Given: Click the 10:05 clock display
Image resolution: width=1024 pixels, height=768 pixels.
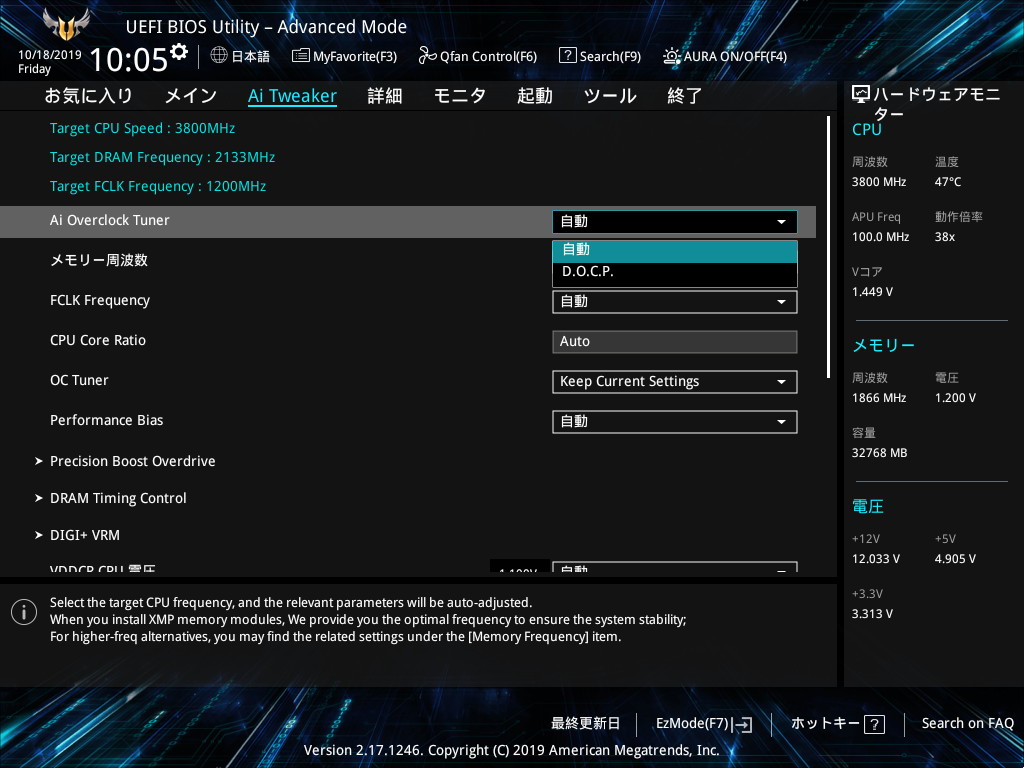Looking at the screenshot, I should (x=129, y=60).
